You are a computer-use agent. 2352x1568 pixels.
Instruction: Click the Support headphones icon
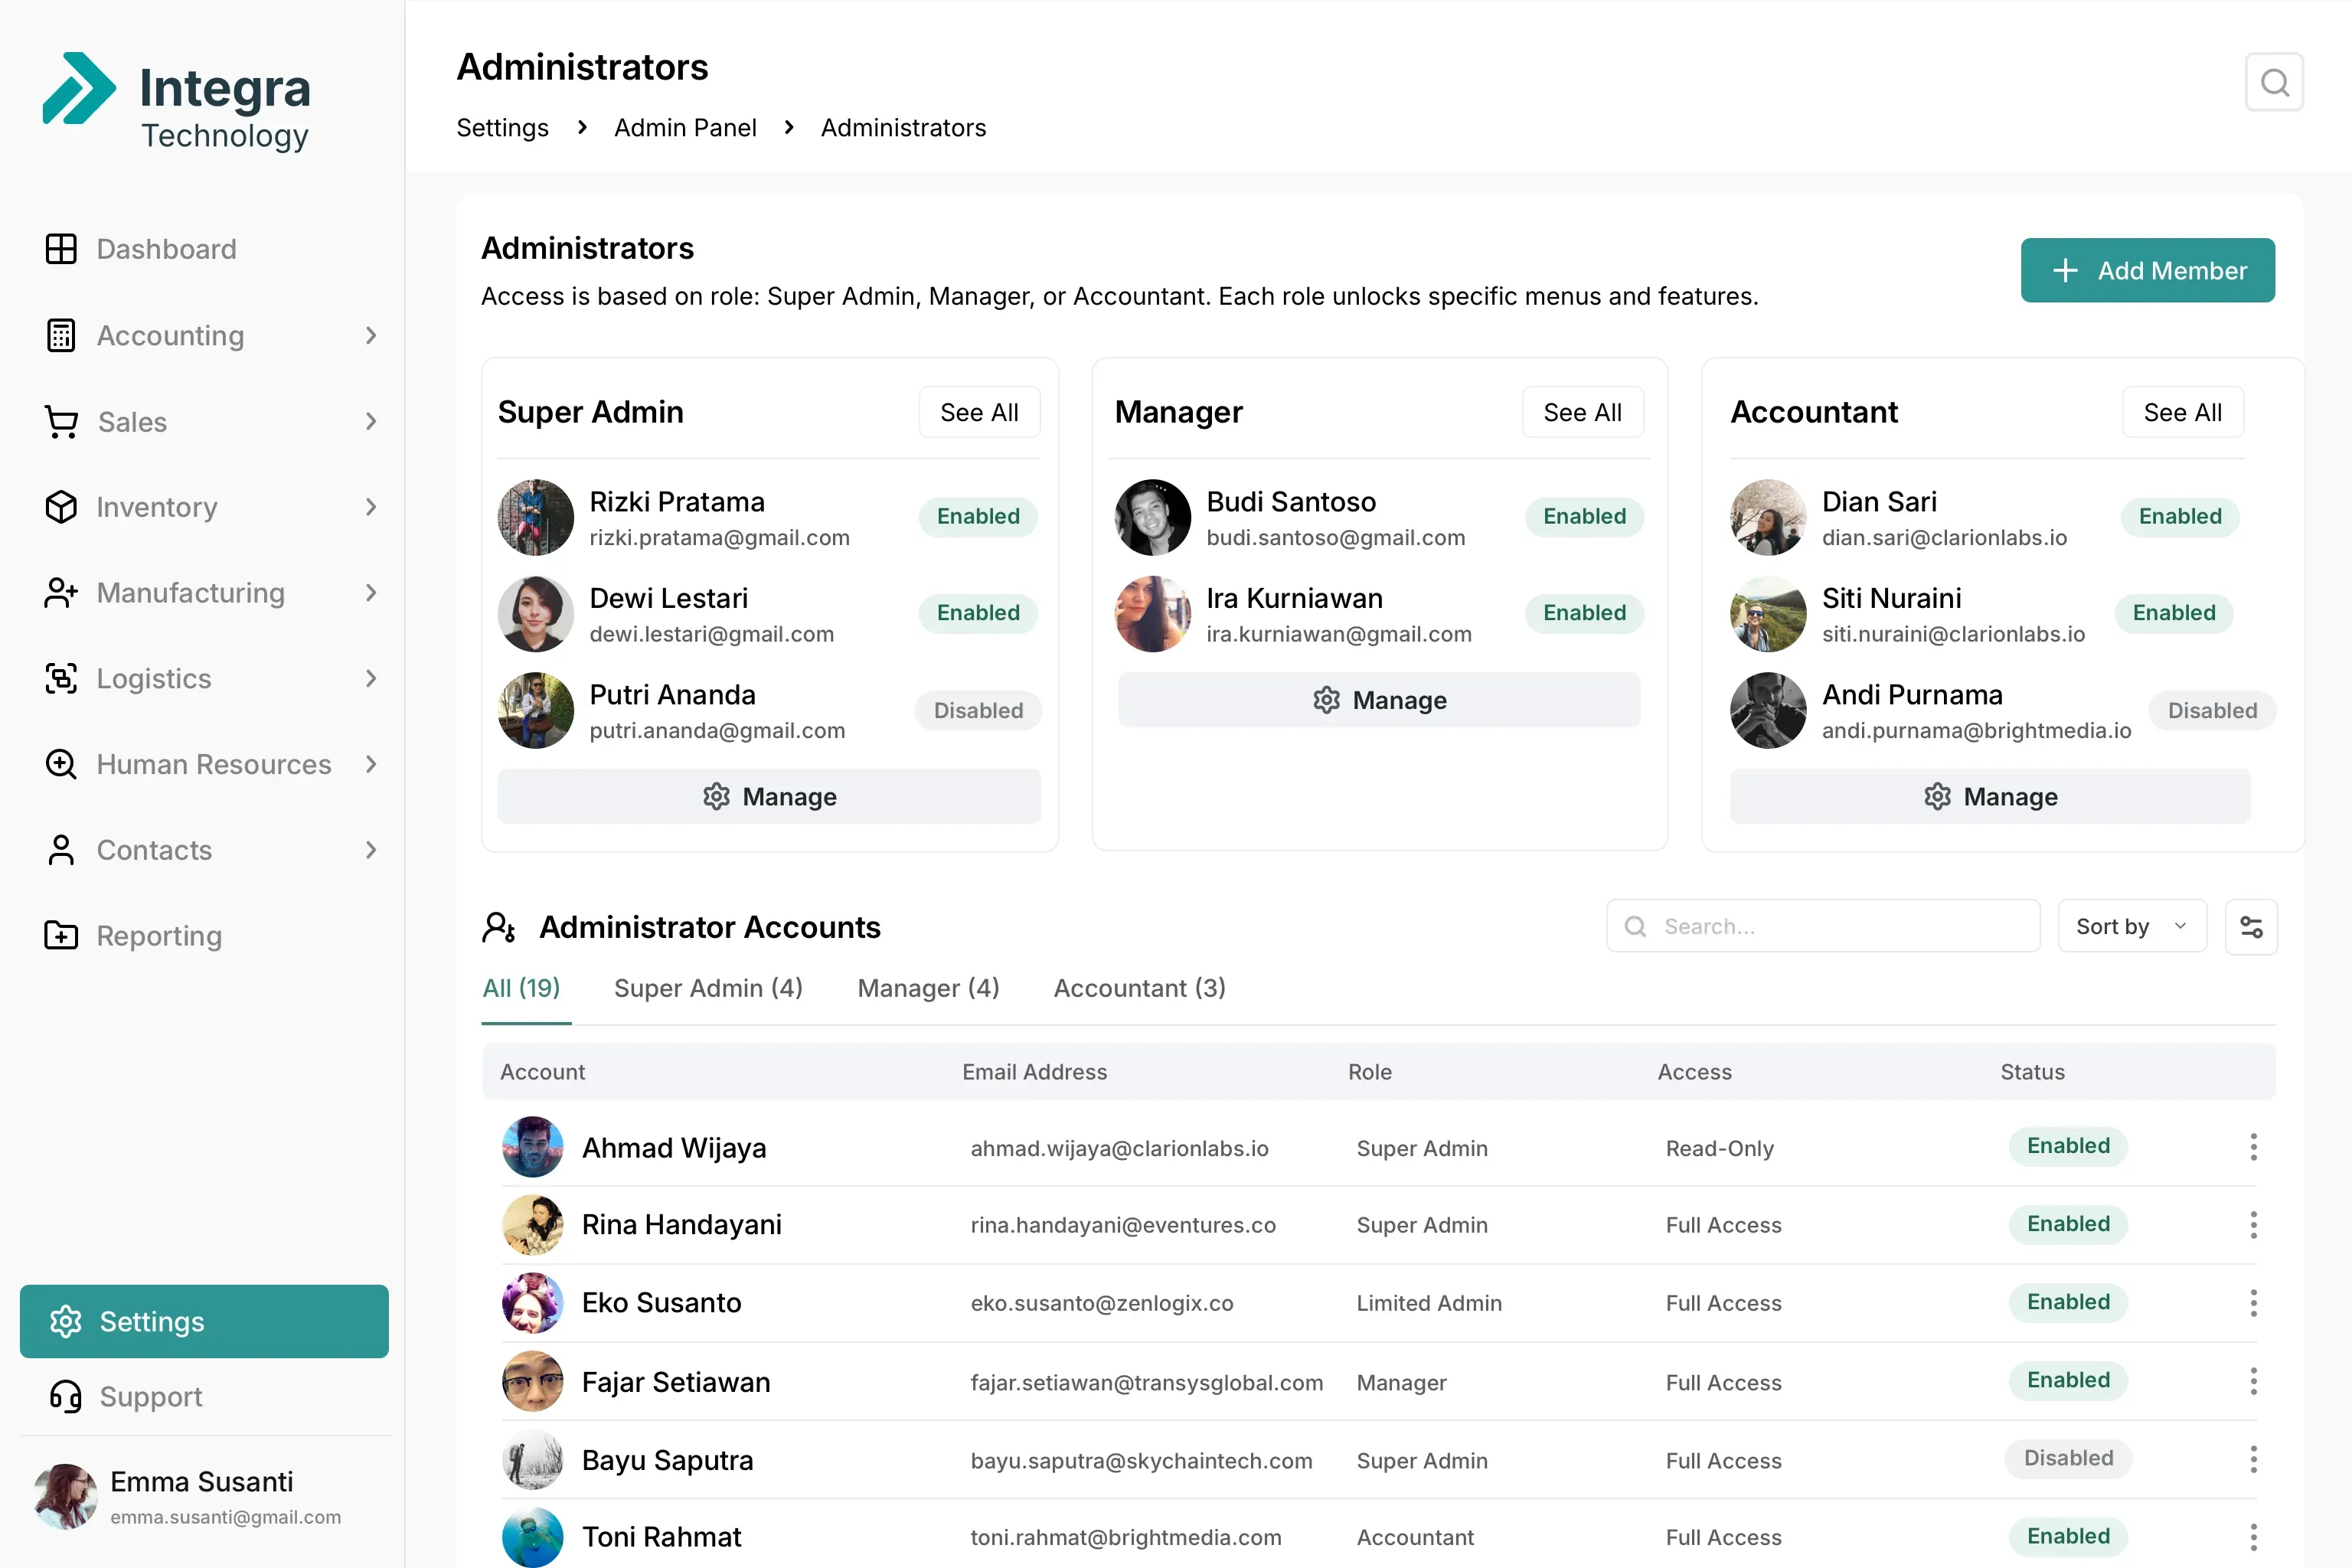(x=65, y=1396)
